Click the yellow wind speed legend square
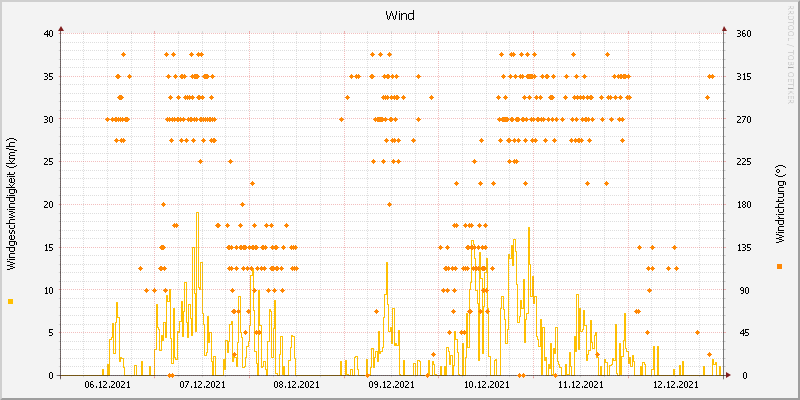 pos(11,302)
